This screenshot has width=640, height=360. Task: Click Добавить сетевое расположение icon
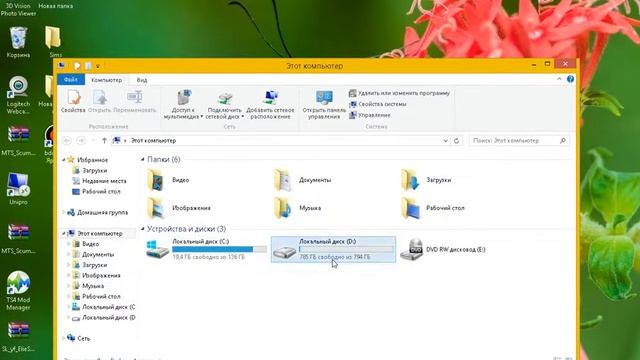270,97
